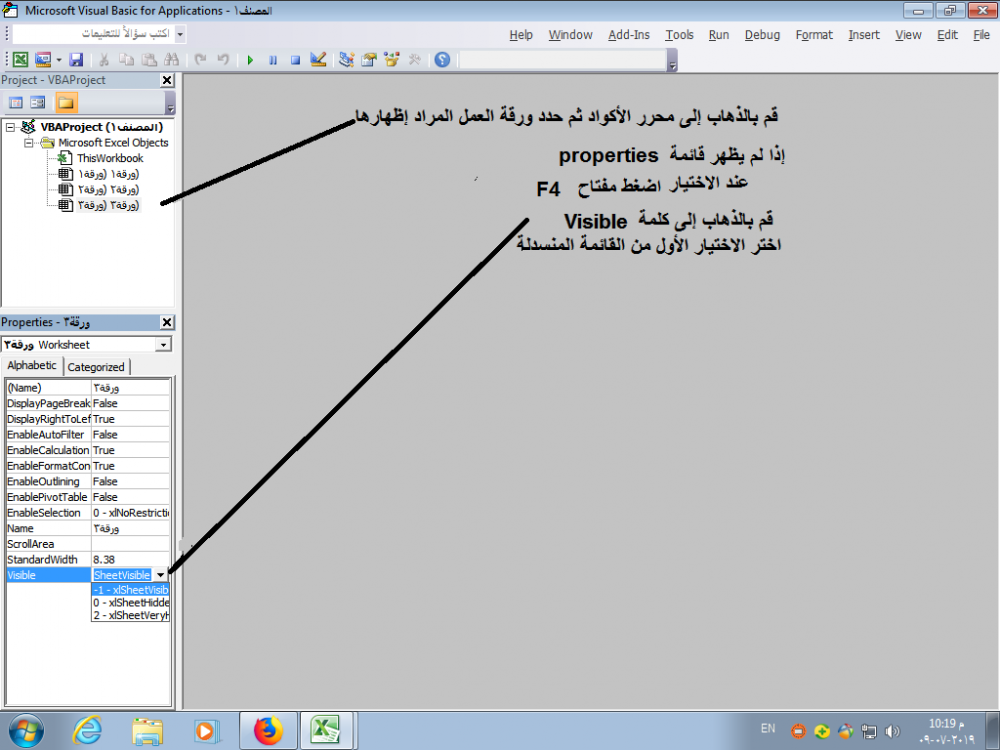The height and width of the screenshot is (750, 1000).
Task: Click the Visible property dropdown arrow
Action: pyautogui.click(x=161, y=575)
